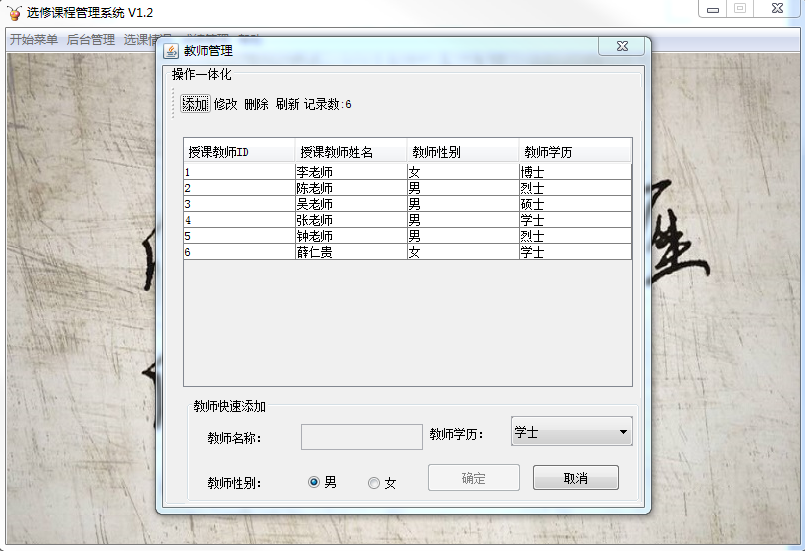Click the 博士 cell in row 1
This screenshot has width=805, height=551.
(575, 172)
